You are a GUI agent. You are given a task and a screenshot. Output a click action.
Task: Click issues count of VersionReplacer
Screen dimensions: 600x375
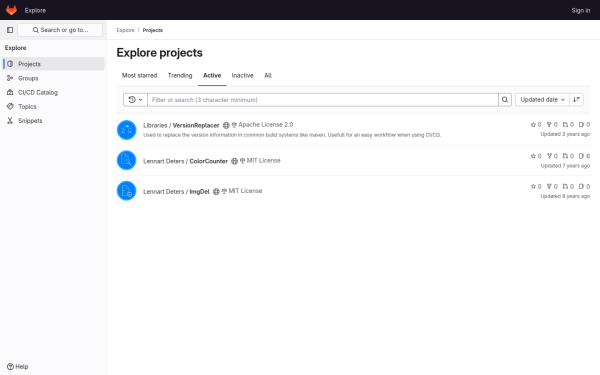584,125
